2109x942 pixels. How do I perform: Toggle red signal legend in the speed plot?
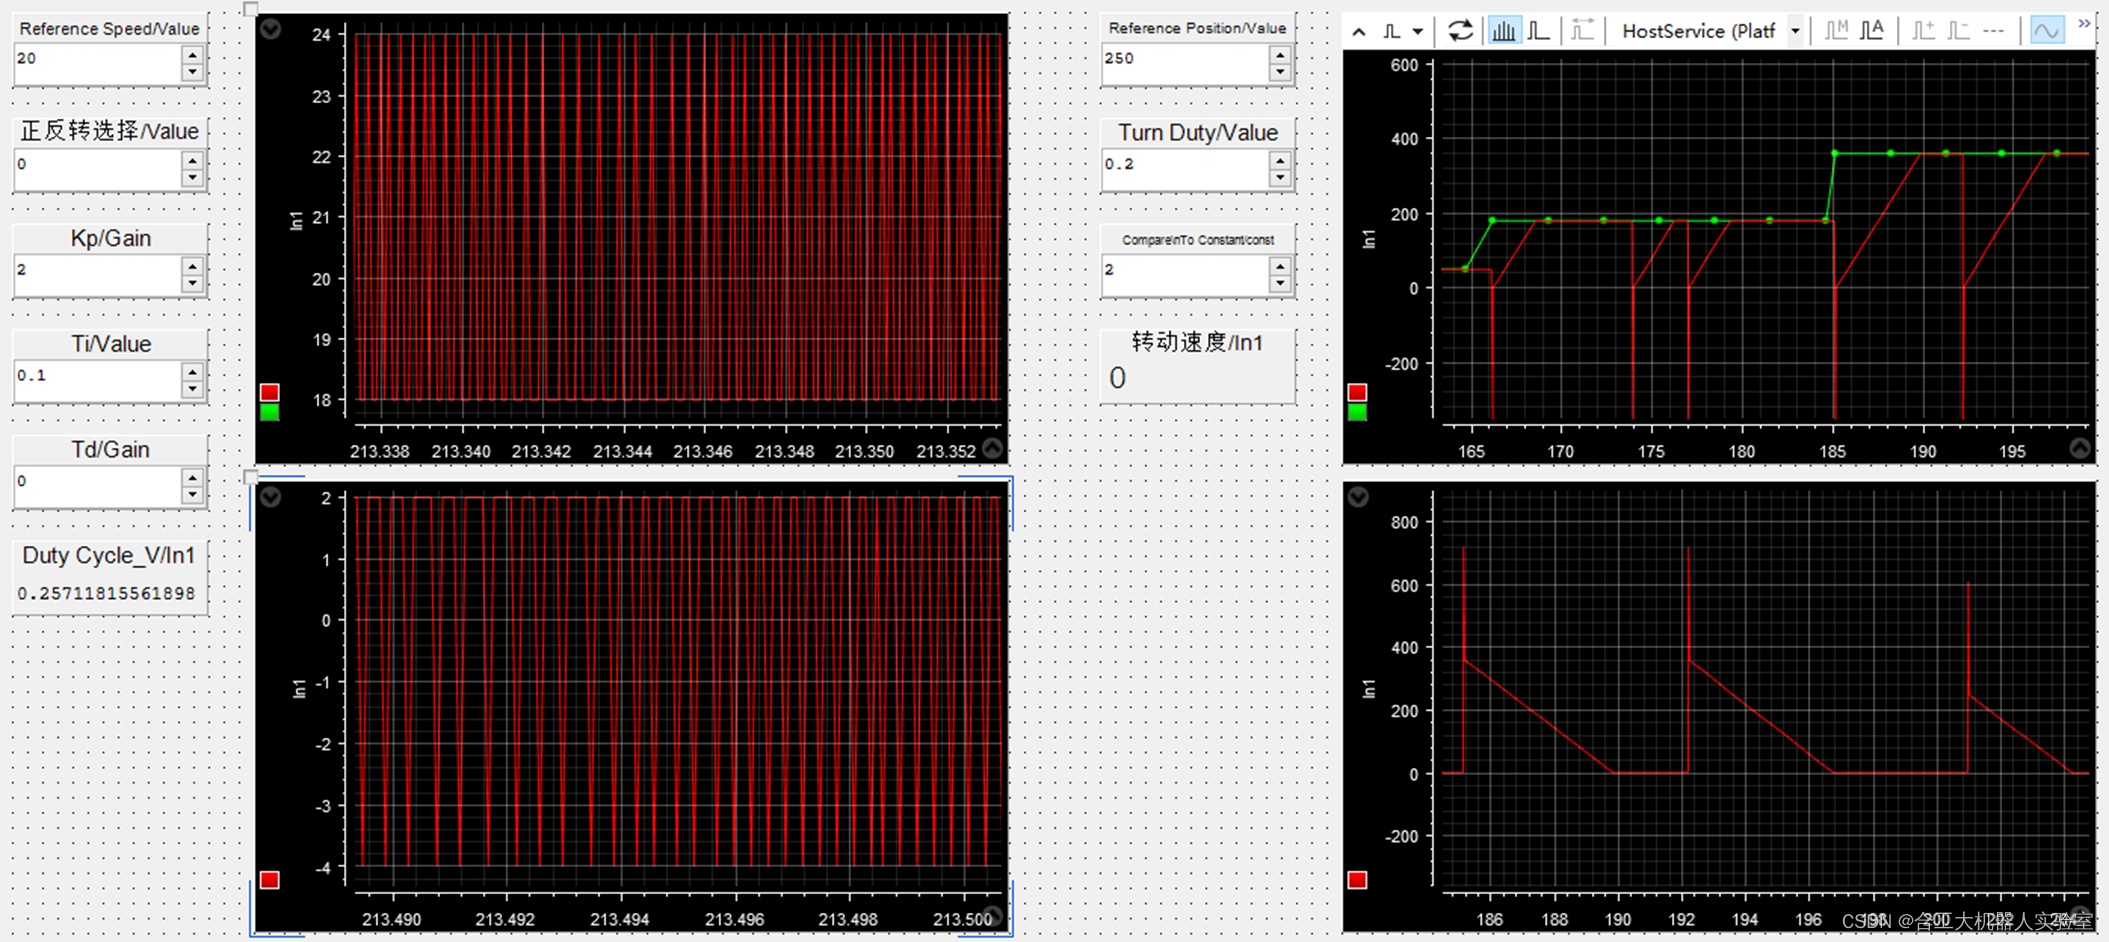(x=270, y=392)
